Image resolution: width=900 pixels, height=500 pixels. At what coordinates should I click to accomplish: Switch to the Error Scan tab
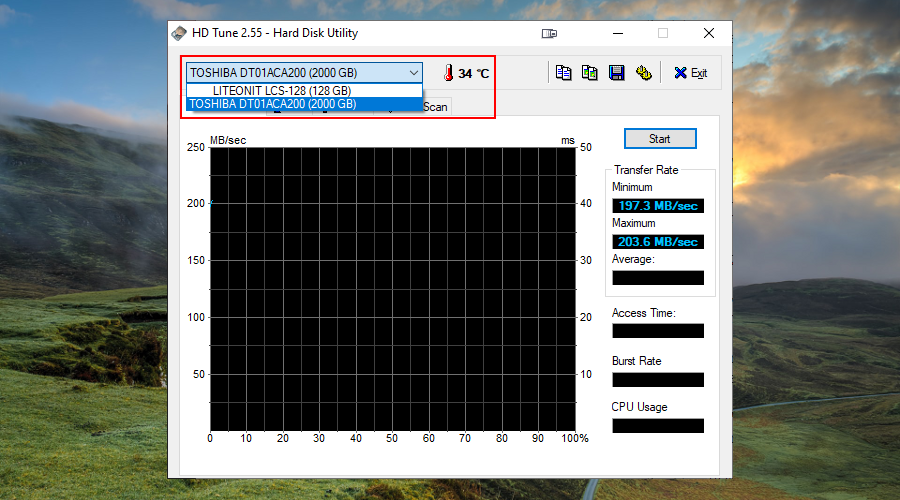click(x=436, y=107)
